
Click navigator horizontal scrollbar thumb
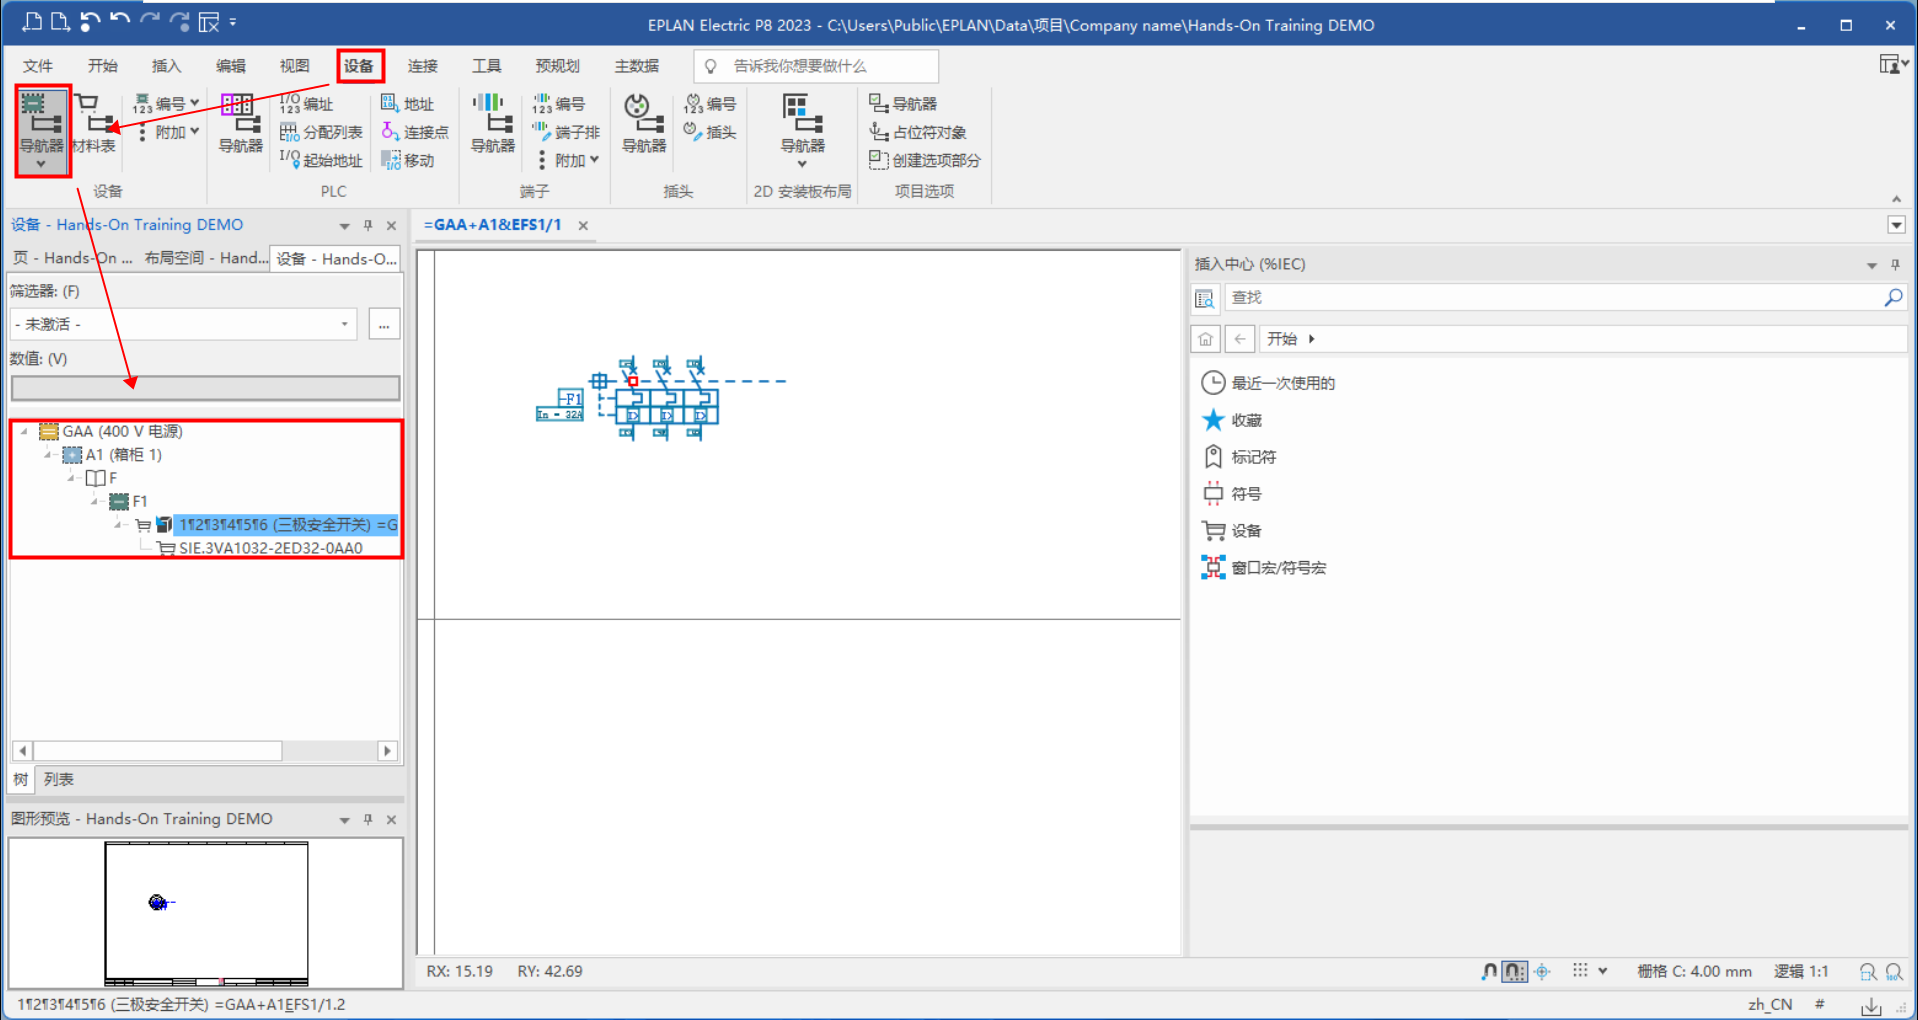coord(158,751)
